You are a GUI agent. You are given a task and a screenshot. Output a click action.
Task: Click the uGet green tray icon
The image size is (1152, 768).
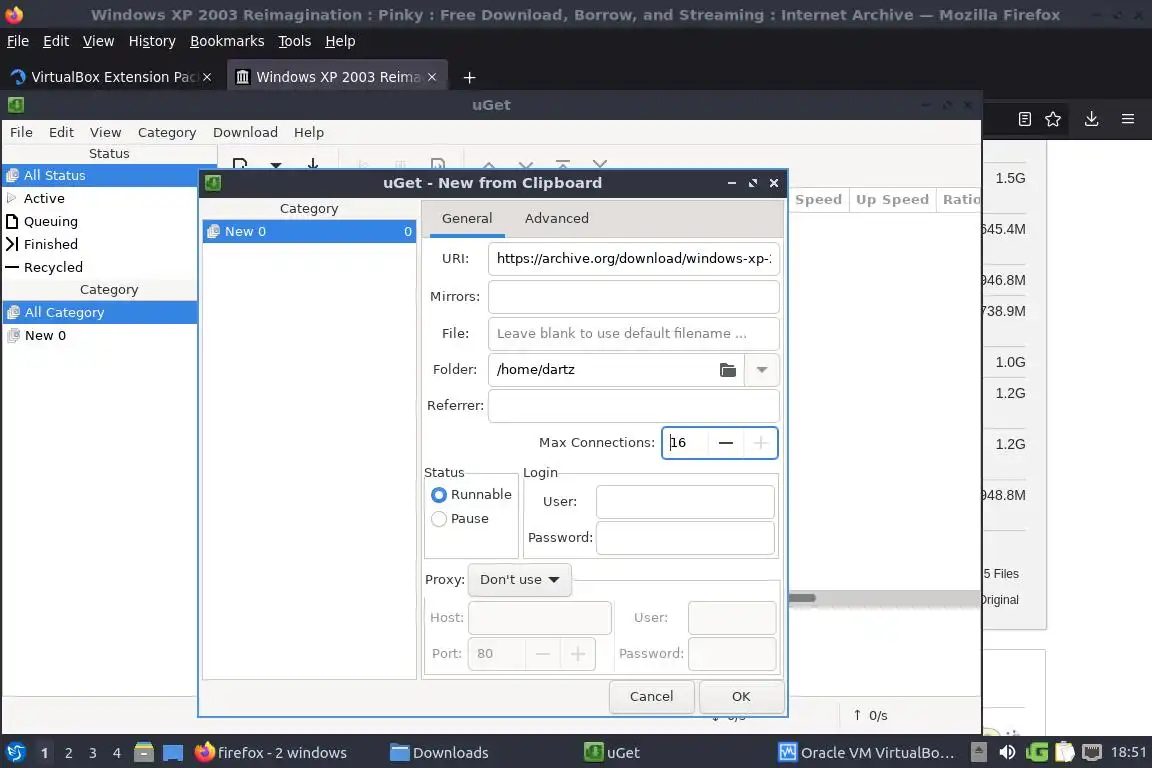1037,752
